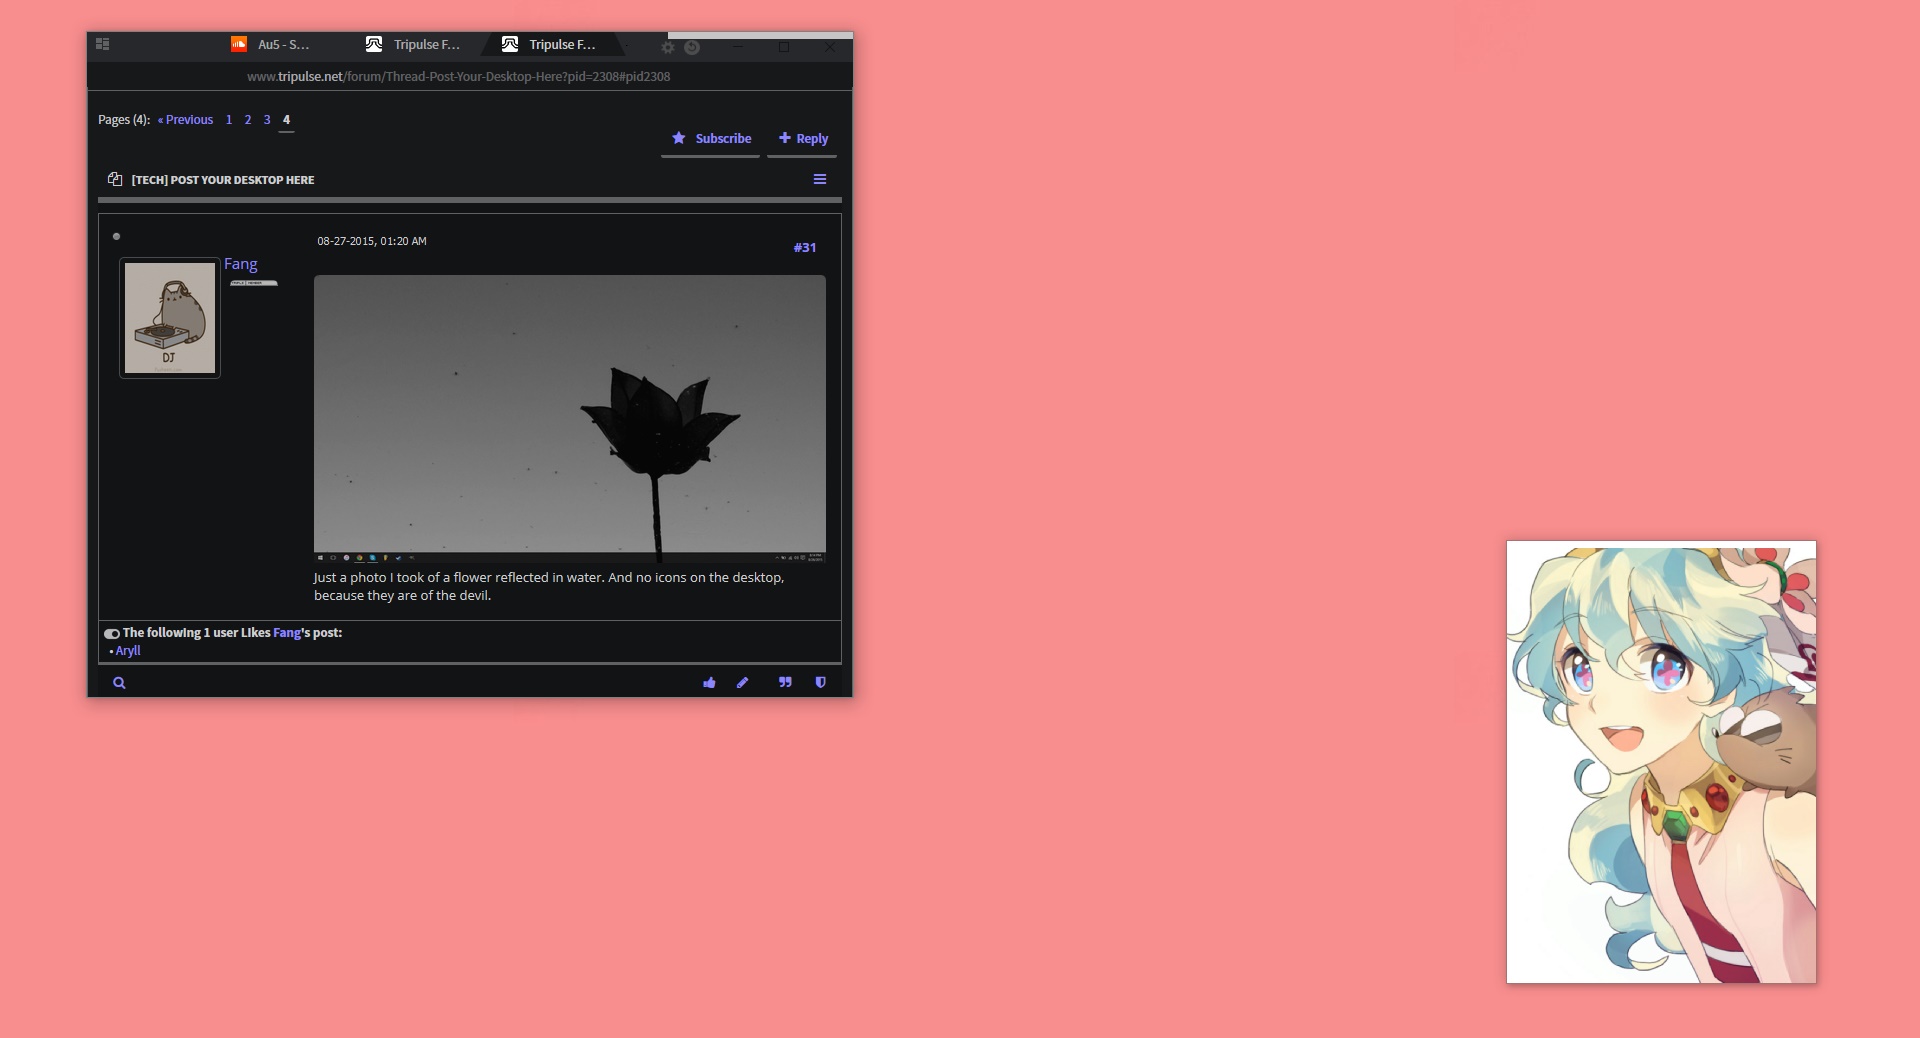Subscribe to this thread
Viewport: 1920px width, 1038px height.
click(711, 139)
